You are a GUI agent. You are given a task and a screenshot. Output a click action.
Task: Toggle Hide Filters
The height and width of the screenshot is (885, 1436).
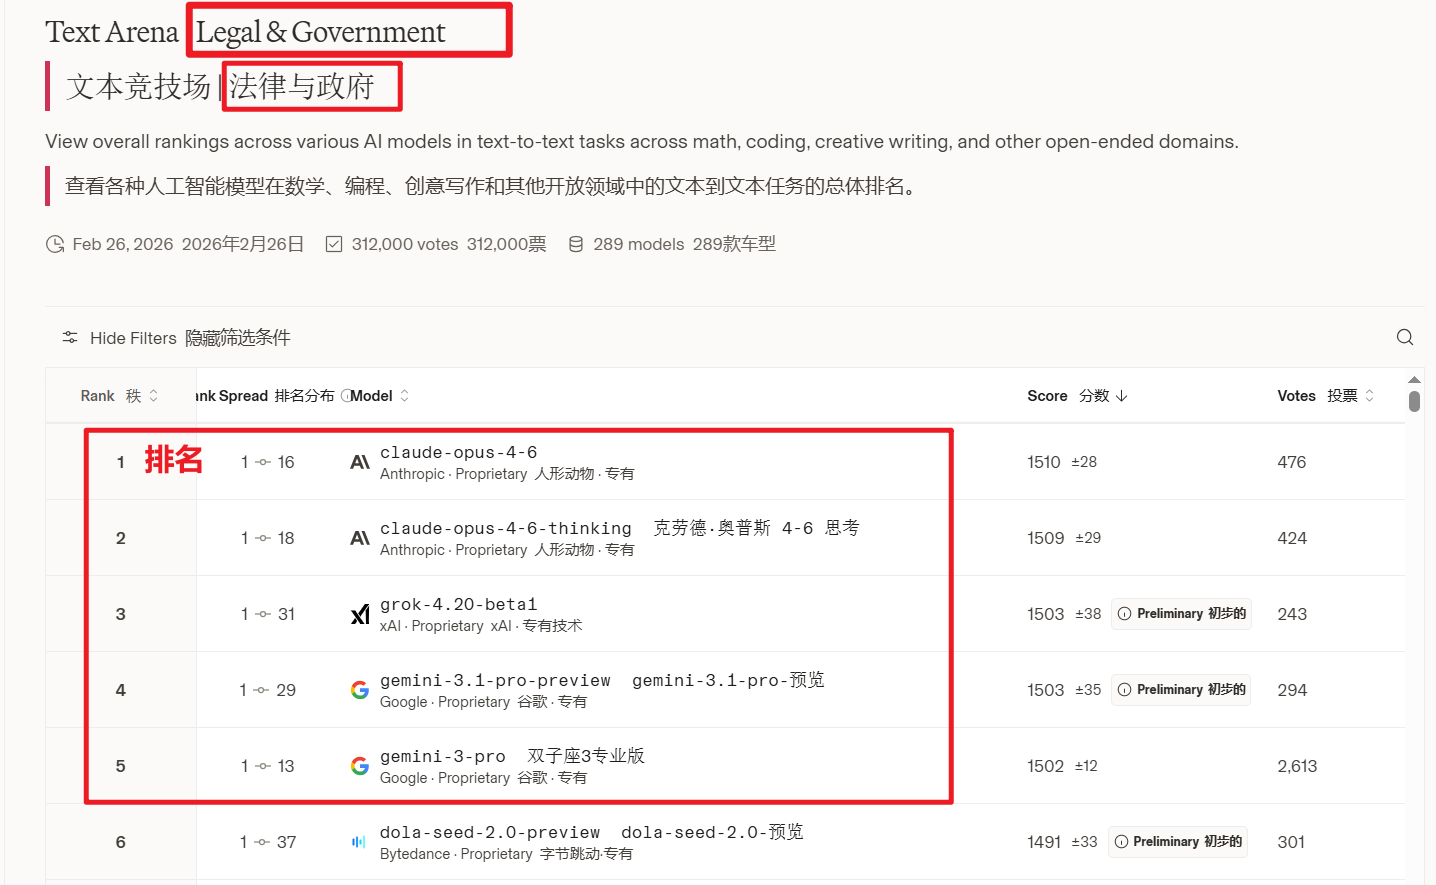click(133, 338)
